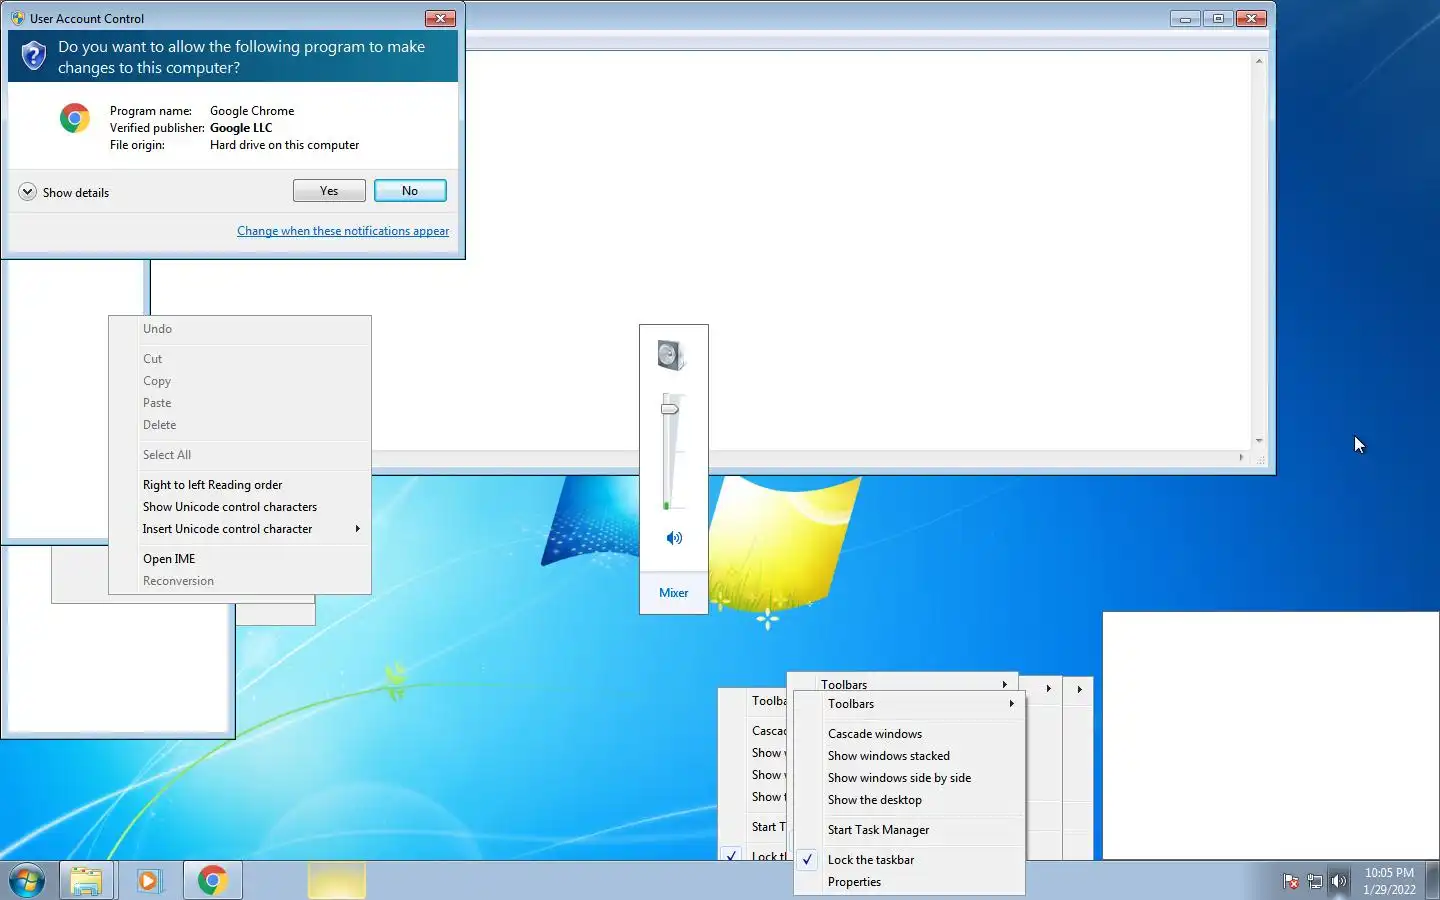
Task: Choose Cut in the edit context menu
Action: [240, 359]
